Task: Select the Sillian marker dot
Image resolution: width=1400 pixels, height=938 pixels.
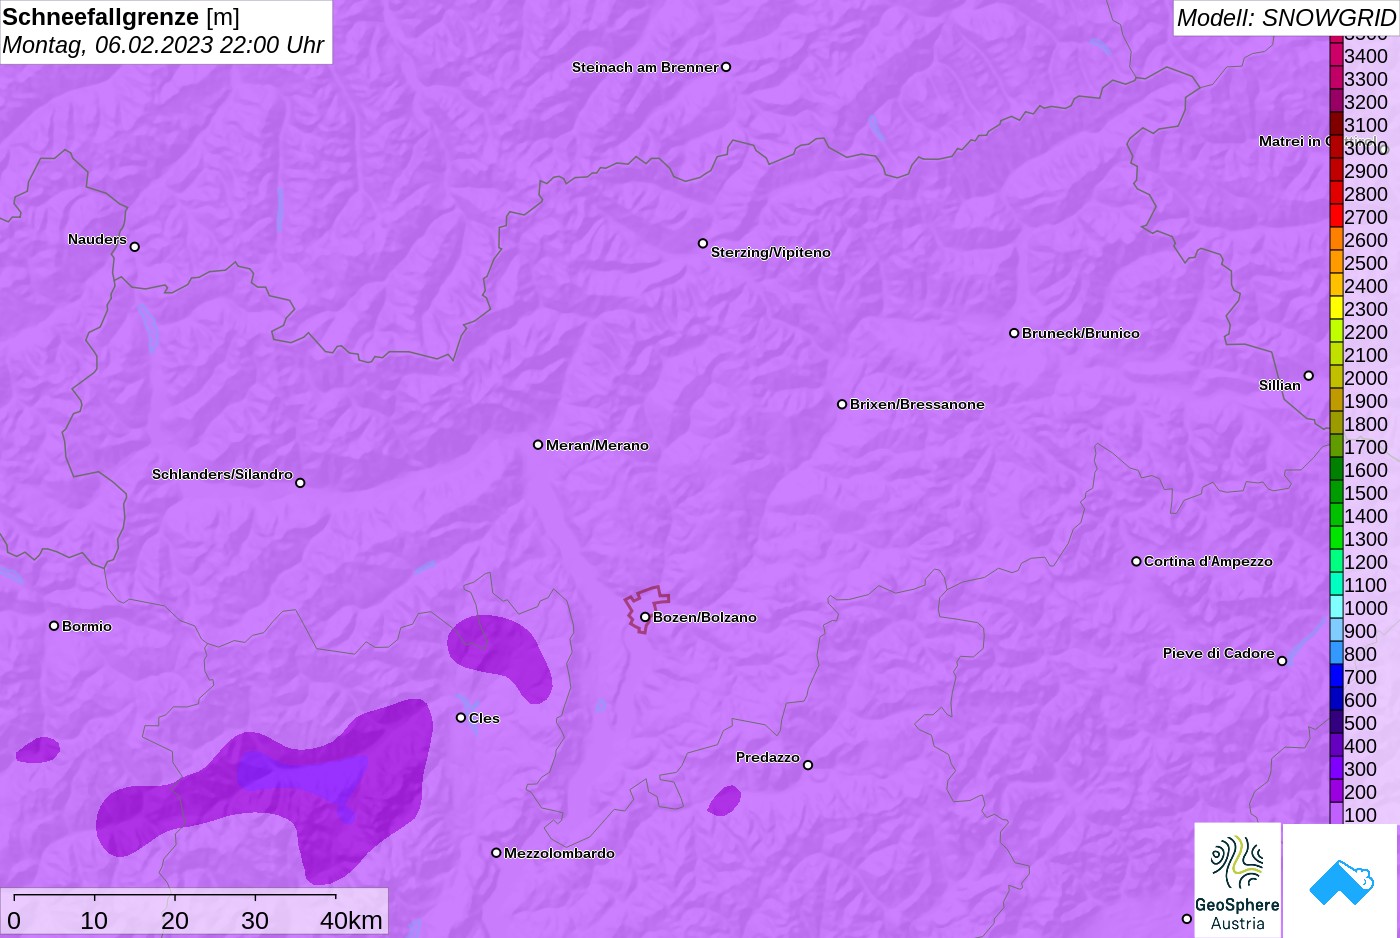Action: click(1309, 376)
